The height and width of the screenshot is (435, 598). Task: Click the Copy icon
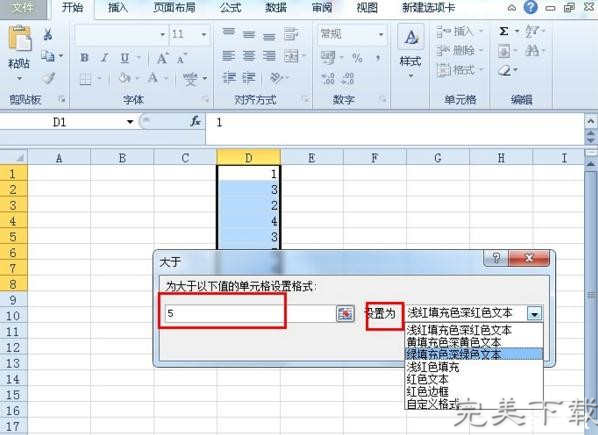(48, 56)
